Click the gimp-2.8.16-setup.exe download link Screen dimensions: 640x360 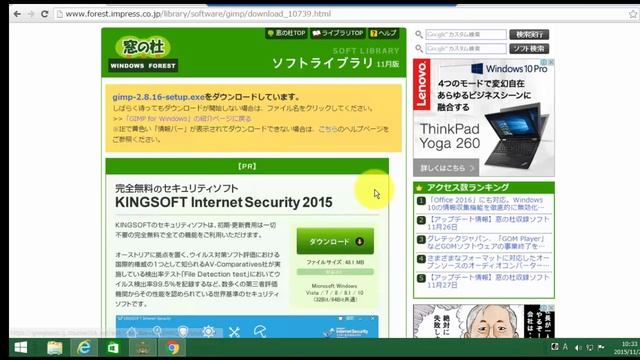click(158, 97)
